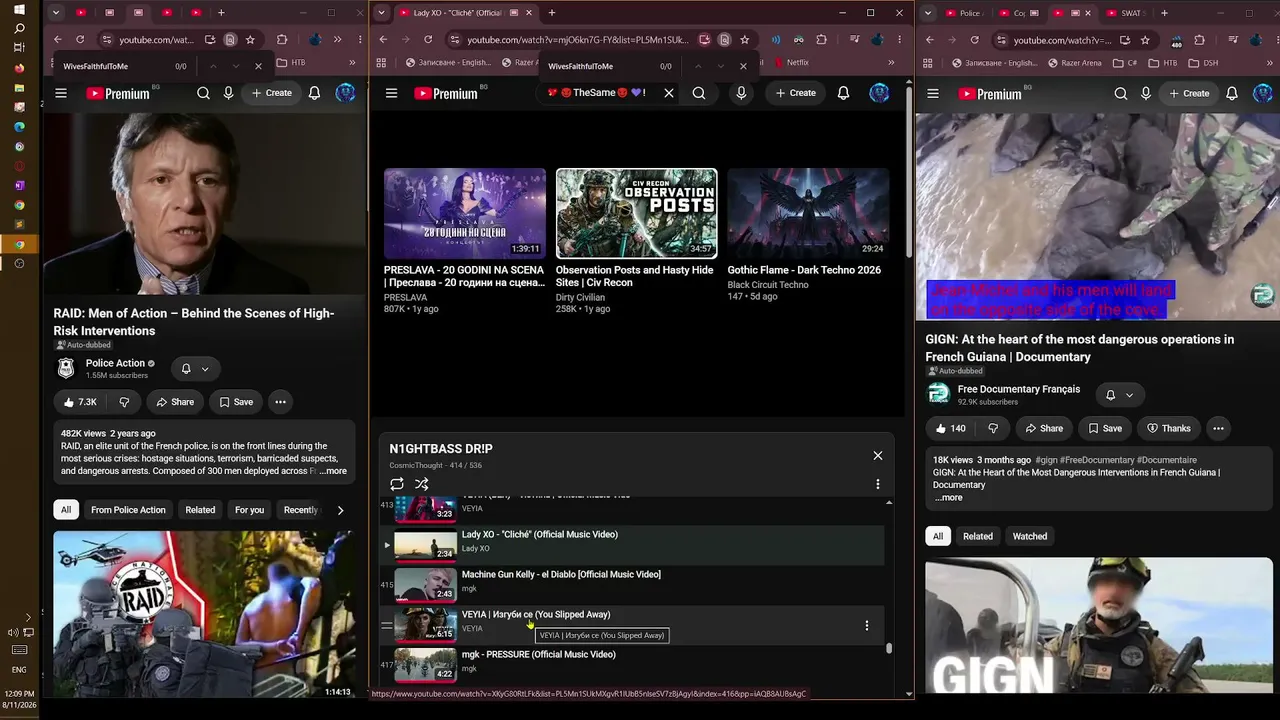Click Create button in right YouTube window
1280x720 pixels.
[1189, 94]
